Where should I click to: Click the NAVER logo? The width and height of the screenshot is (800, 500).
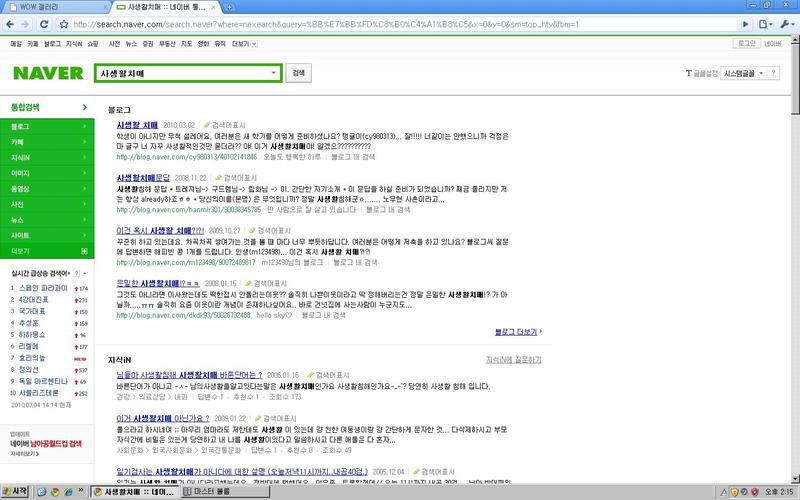(x=48, y=73)
